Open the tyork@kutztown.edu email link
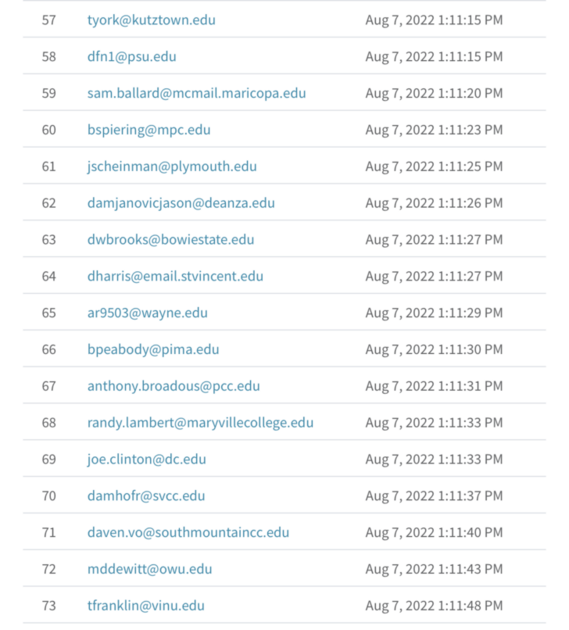Screen dimensions: 569x630 click(151, 20)
